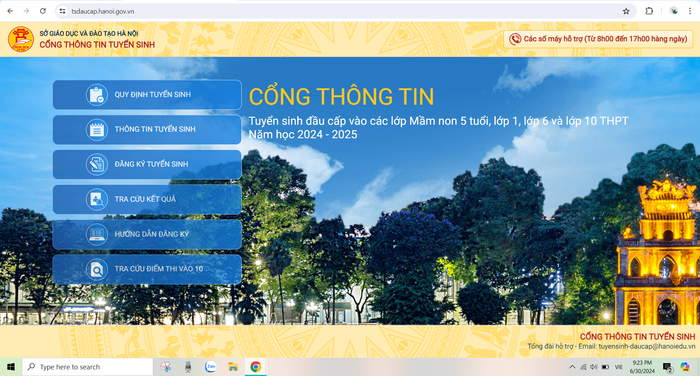Screen dimensions: 700x376
Task: Open the Chrome profile avatar
Action: click(674, 11)
